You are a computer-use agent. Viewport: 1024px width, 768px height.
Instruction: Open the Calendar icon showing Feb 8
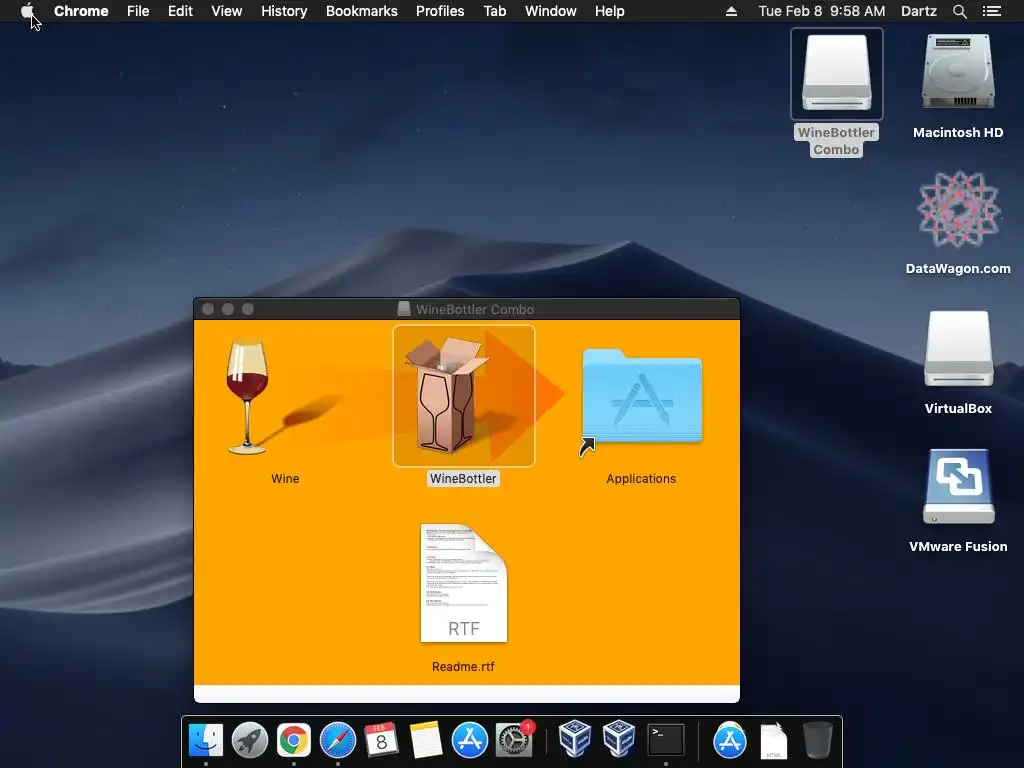pyautogui.click(x=381, y=740)
